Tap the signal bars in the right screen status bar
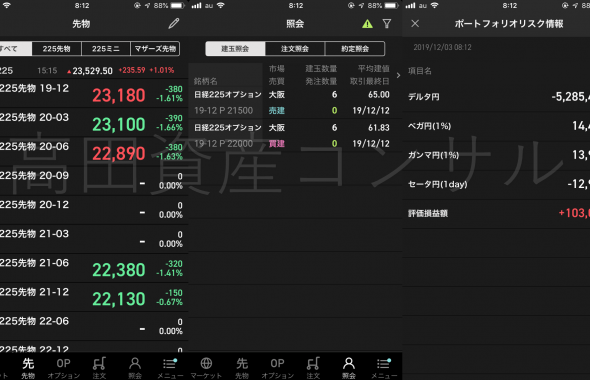This screenshot has width=590, height=380. point(411,6)
